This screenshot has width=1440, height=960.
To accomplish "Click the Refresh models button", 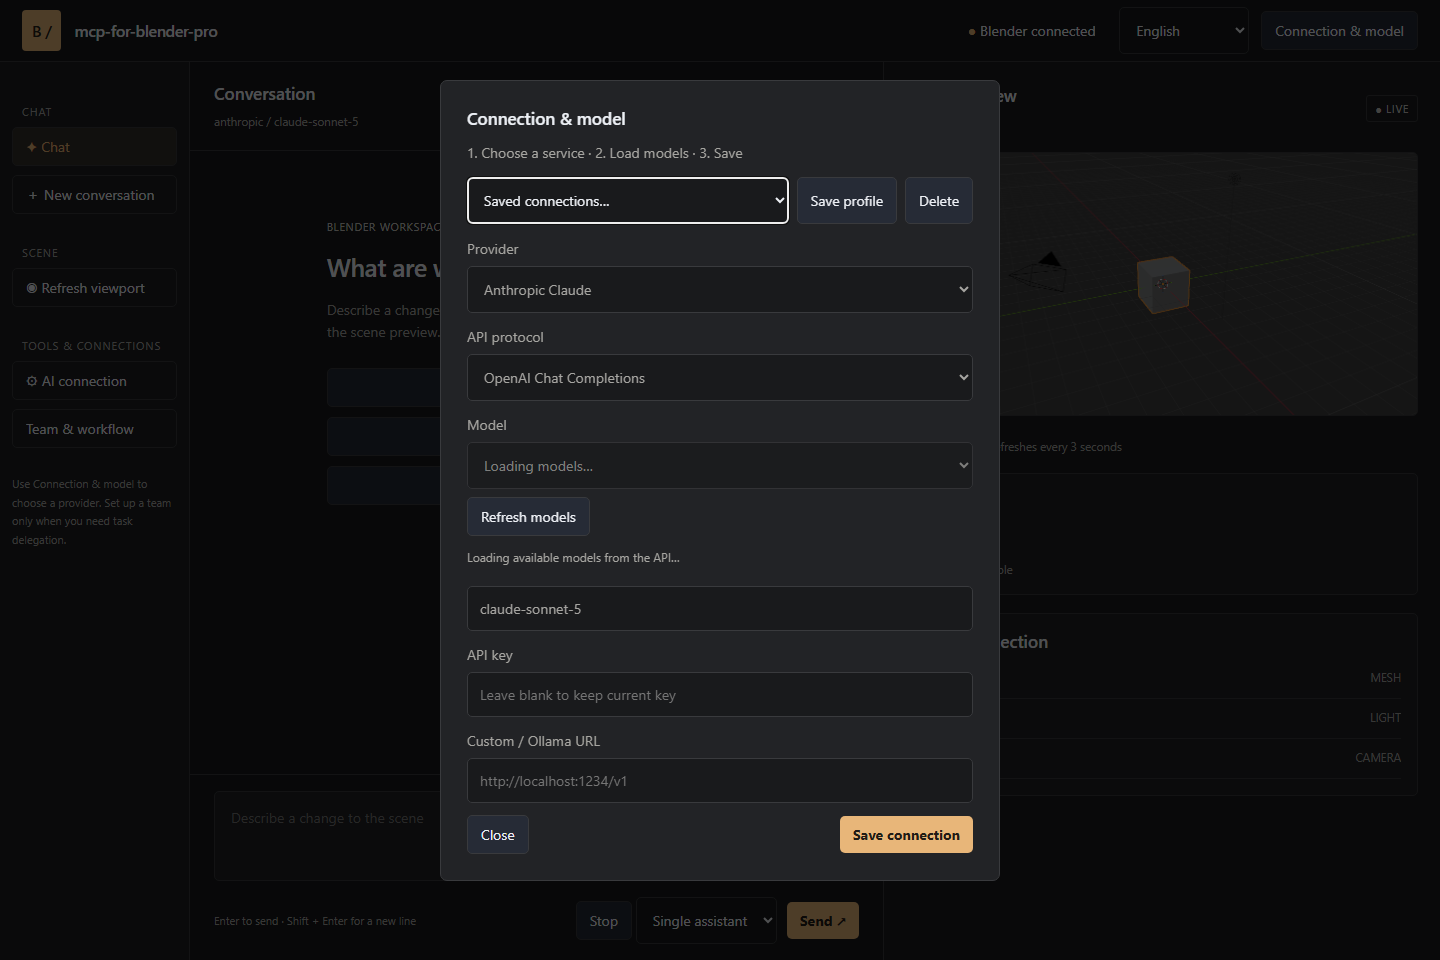I will click(x=528, y=517).
